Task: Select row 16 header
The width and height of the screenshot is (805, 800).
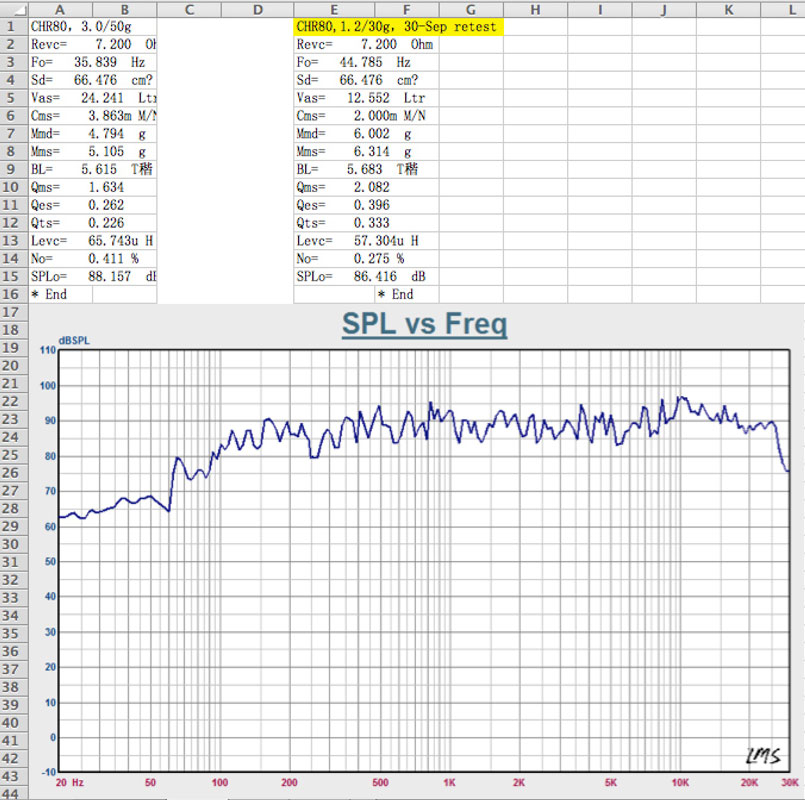Action: pyautogui.click(x=14, y=294)
